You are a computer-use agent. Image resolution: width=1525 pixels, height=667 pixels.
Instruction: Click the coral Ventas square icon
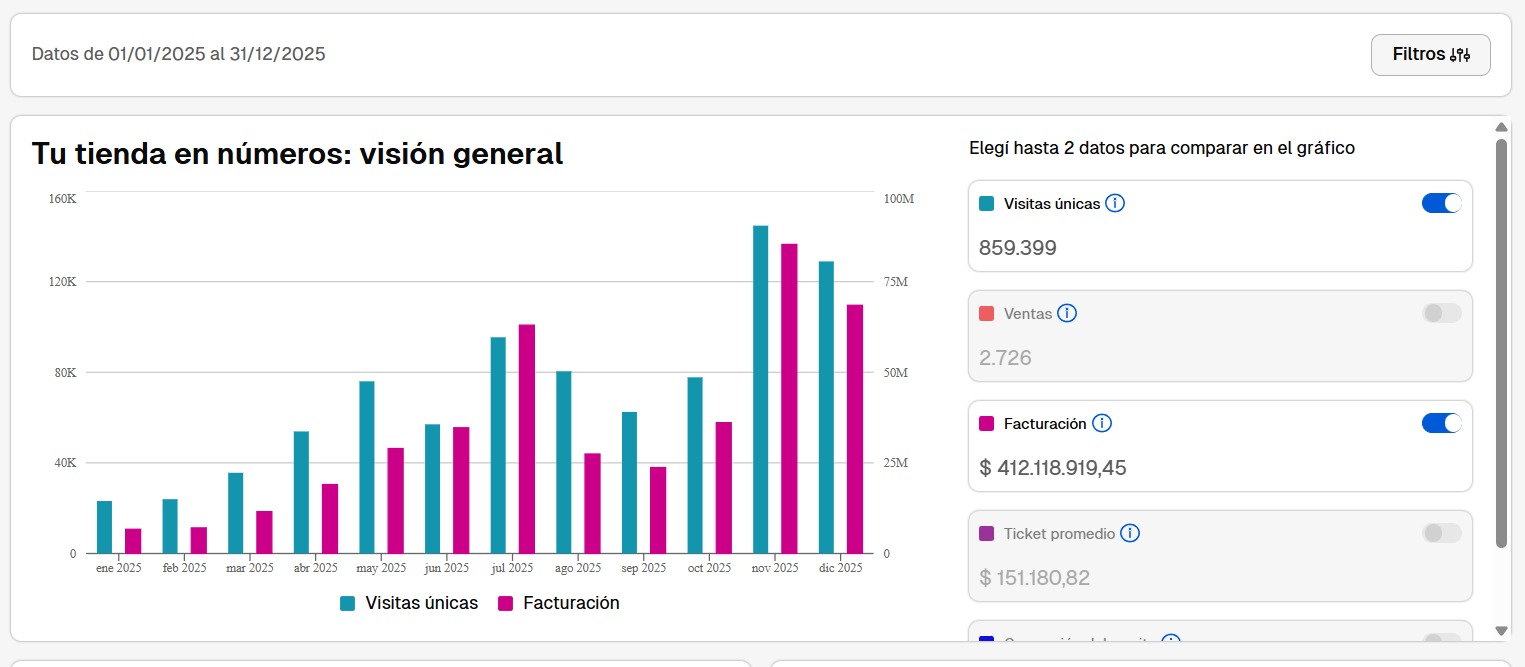987,314
